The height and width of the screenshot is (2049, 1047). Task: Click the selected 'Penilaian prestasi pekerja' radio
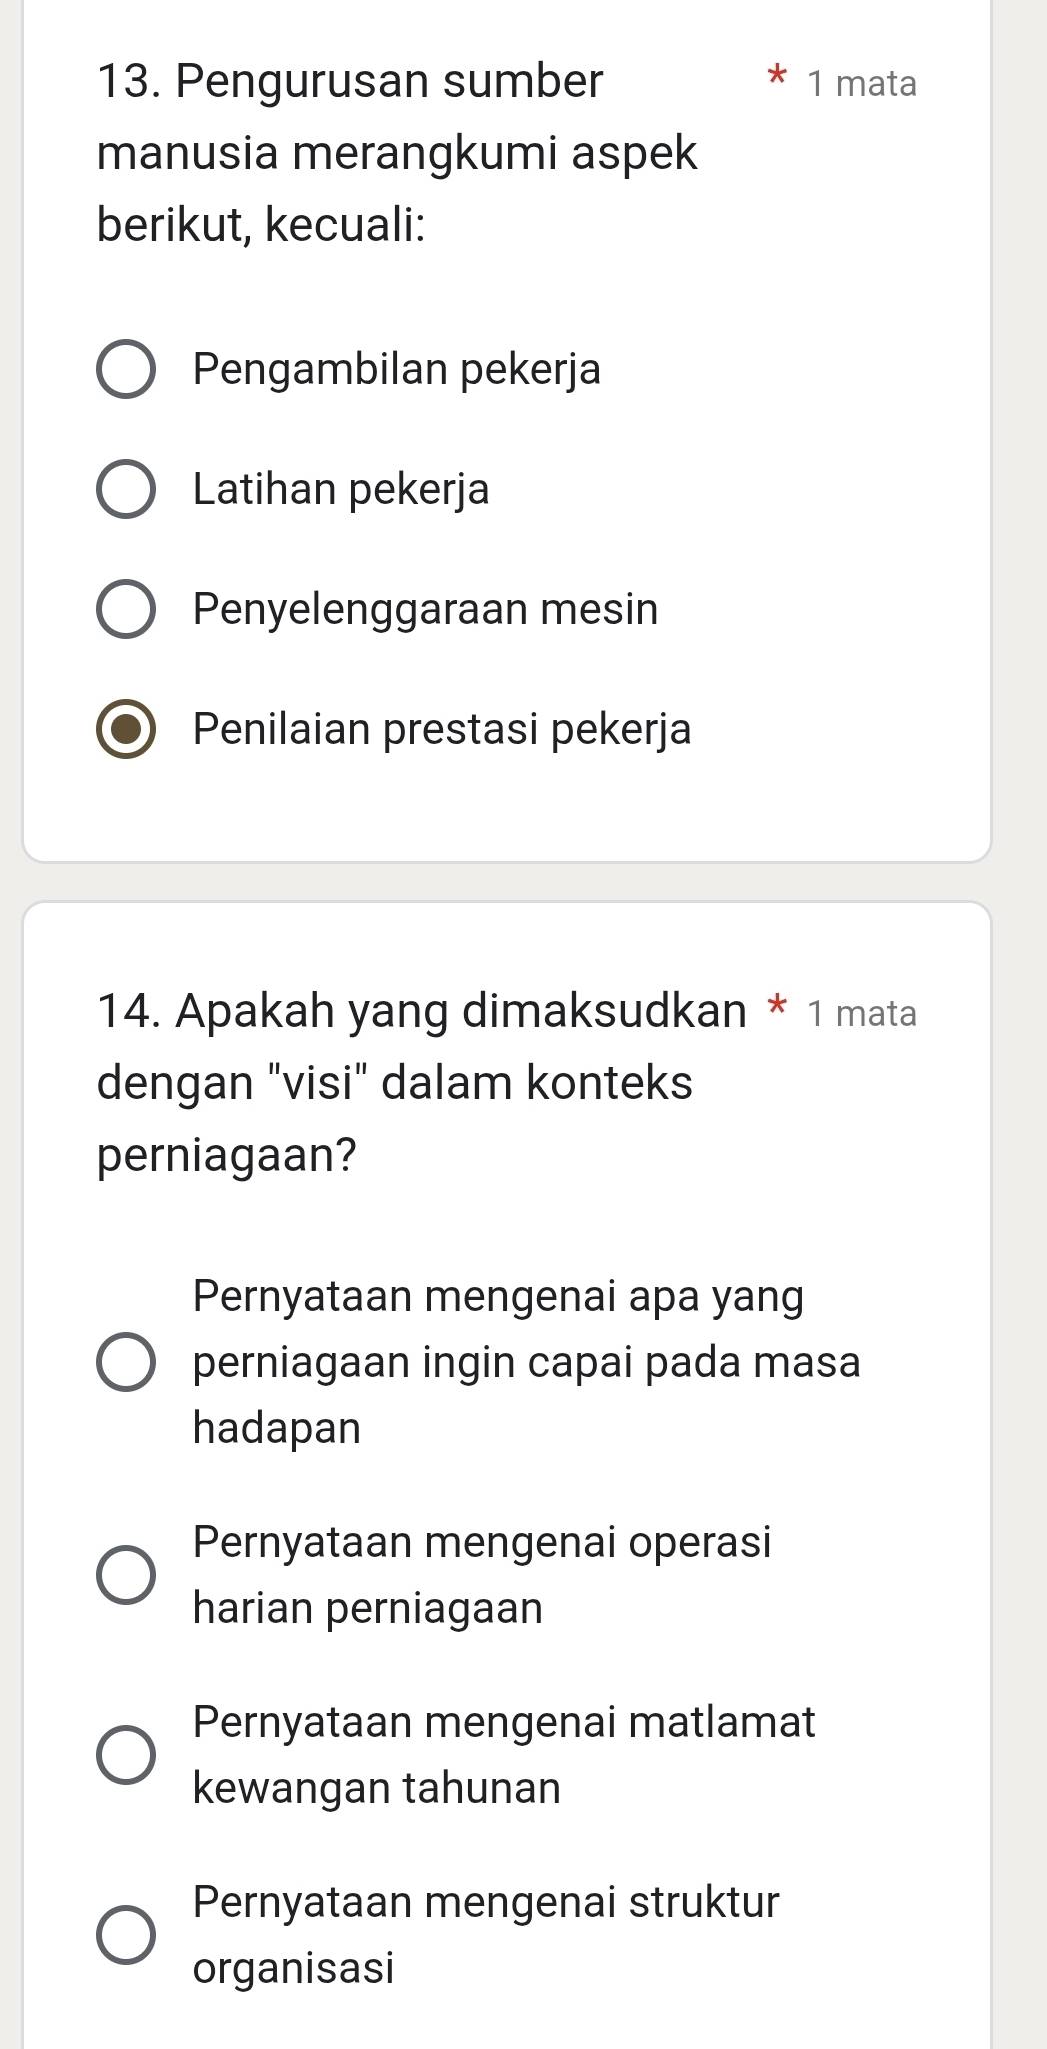[x=126, y=729]
